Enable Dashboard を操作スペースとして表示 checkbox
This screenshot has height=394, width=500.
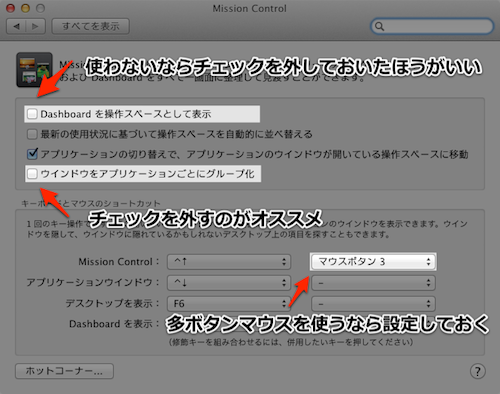32,114
